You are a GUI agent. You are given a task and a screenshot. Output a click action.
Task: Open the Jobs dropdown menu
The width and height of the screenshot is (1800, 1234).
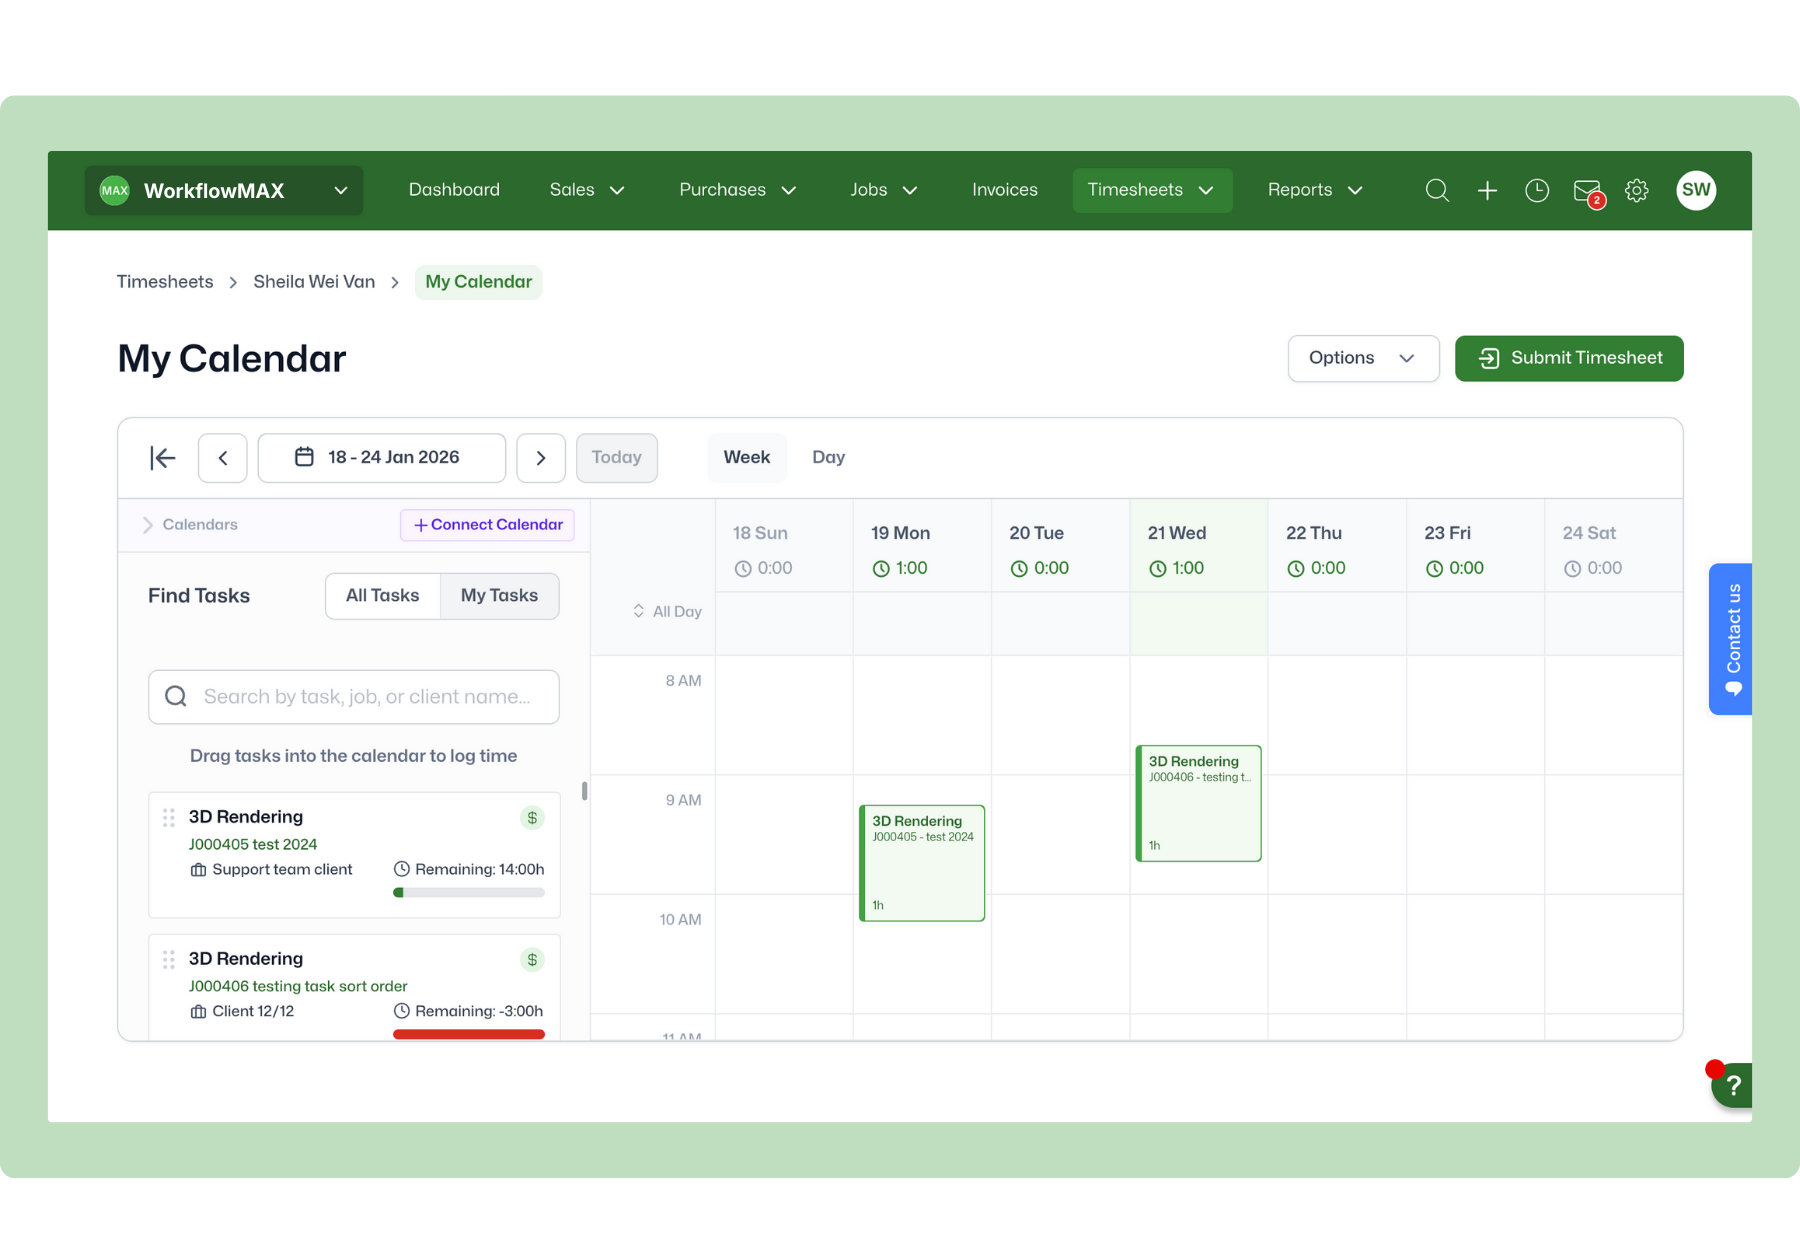tap(884, 190)
